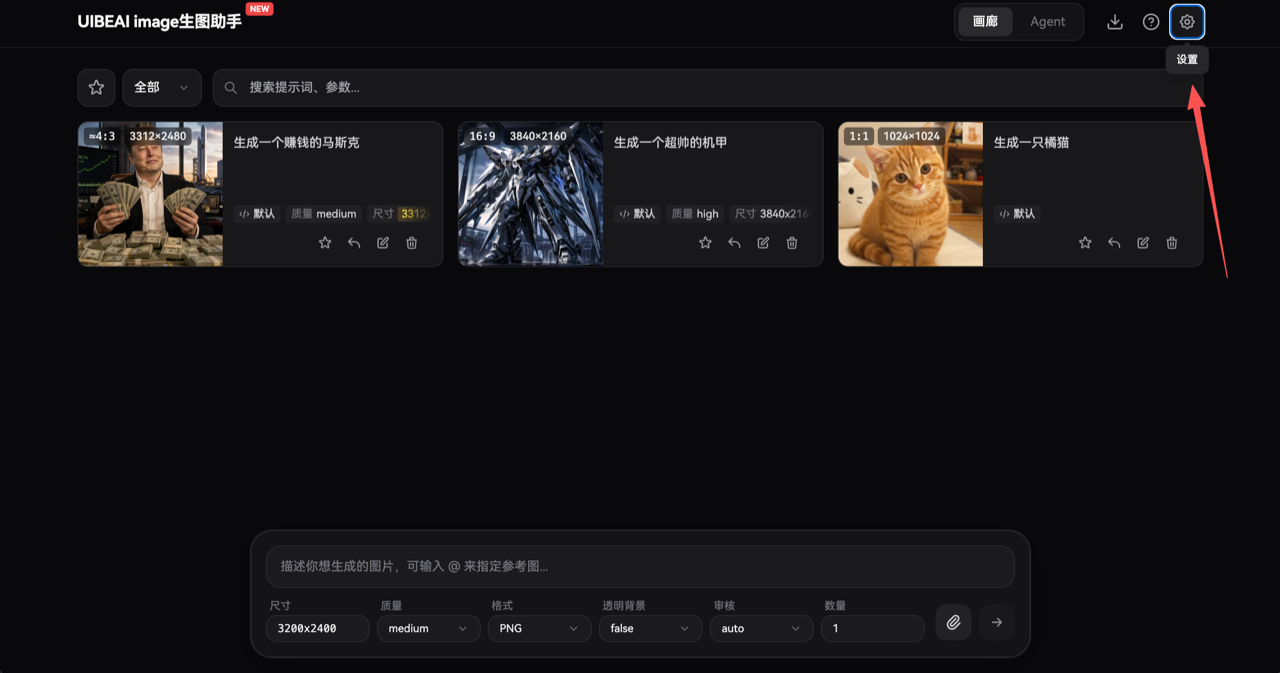1280x673 pixels.
Task: Click the 3312×2480 resolution badge
Action: coord(158,136)
